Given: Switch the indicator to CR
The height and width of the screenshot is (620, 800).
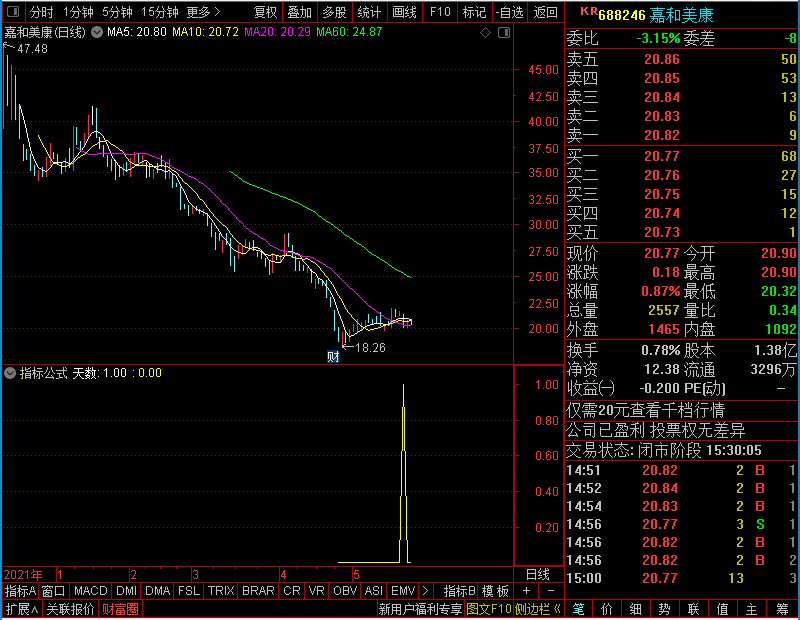Looking at the screenshot, I should pyautogui.click(x=292, y=591).
